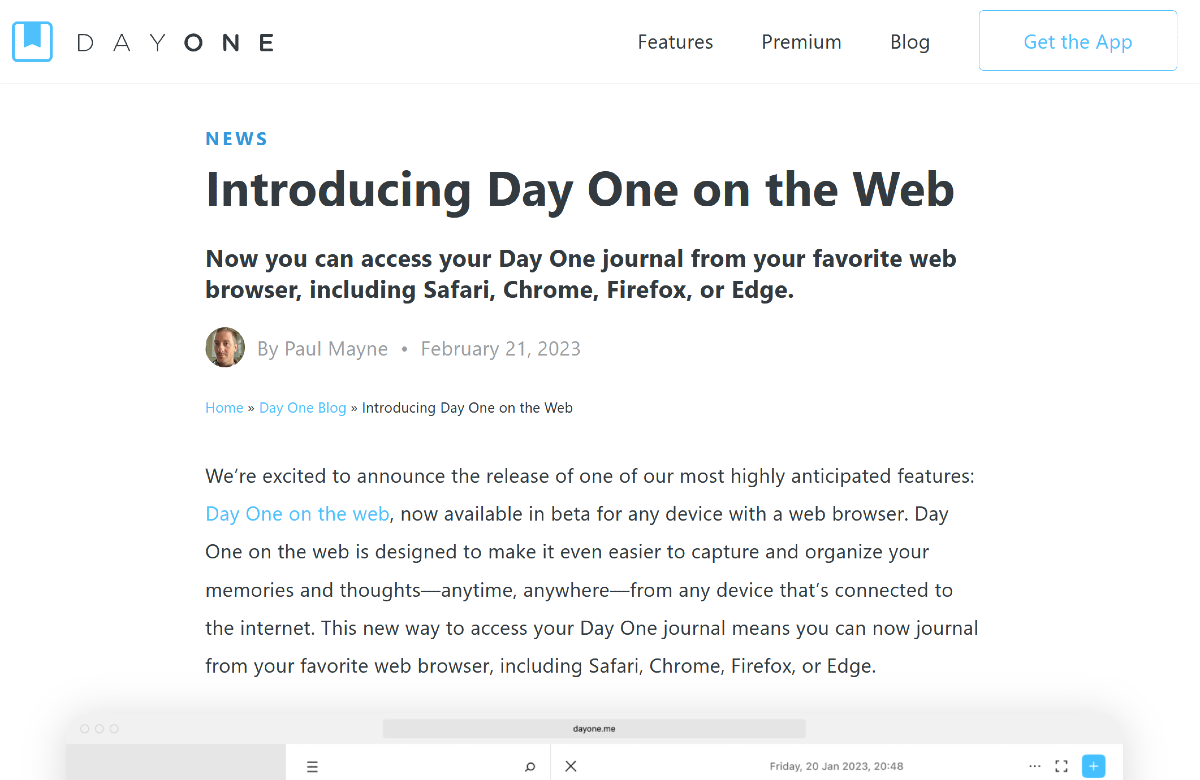Screen dimensions: 1200x780
Task: Close the journal entry with the X icon
Action: pos(570,766)
